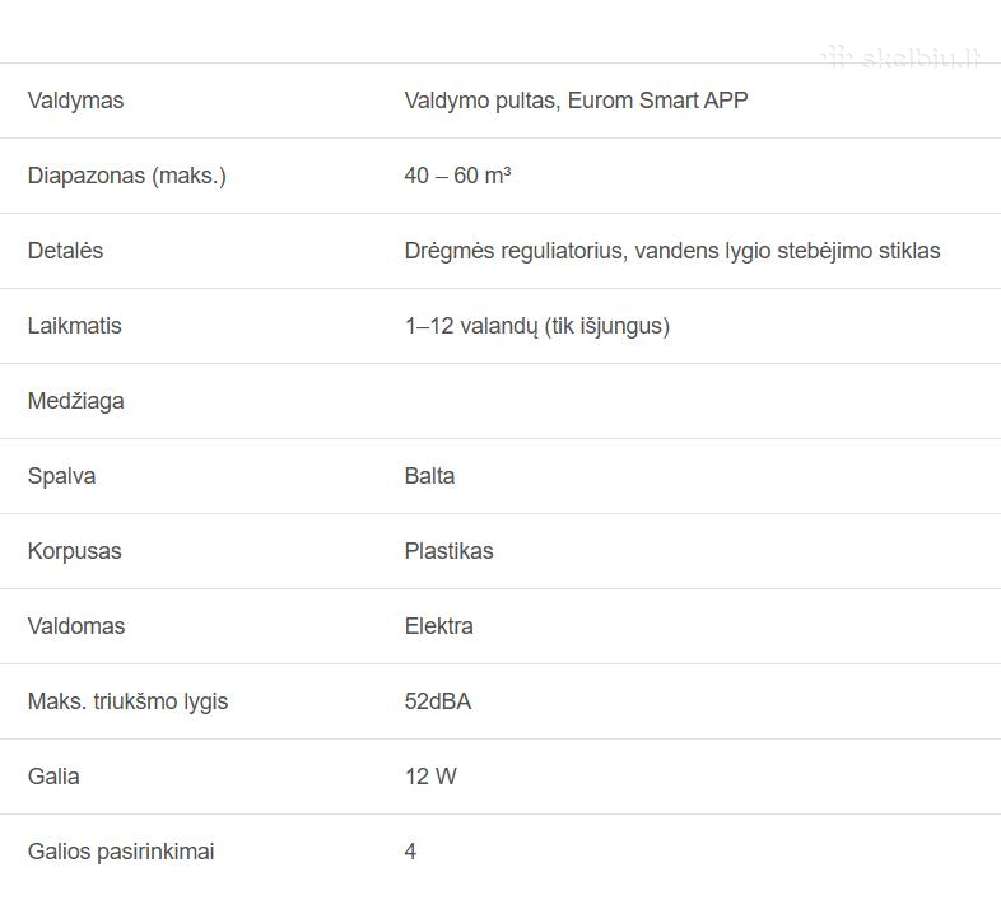Click the Maks. triukšmo lygis label
The width and height of the screenshot is (1001, 900).
coord(128,701)
